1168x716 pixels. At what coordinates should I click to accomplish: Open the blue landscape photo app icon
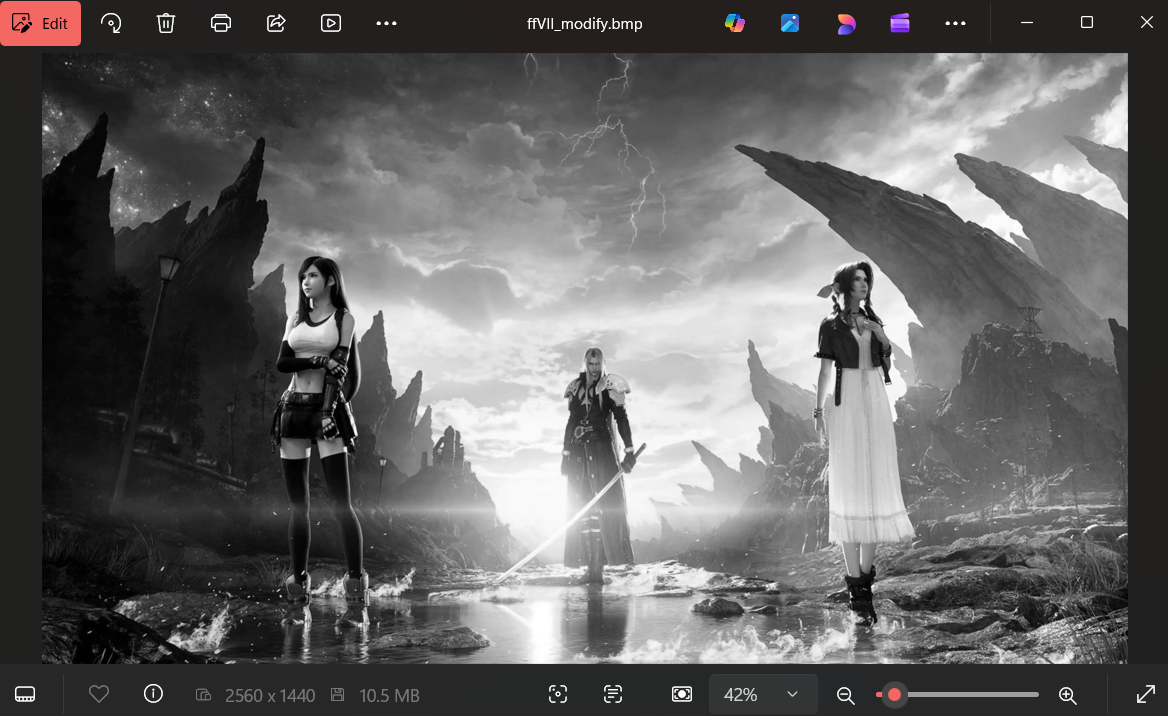[790, 23]
